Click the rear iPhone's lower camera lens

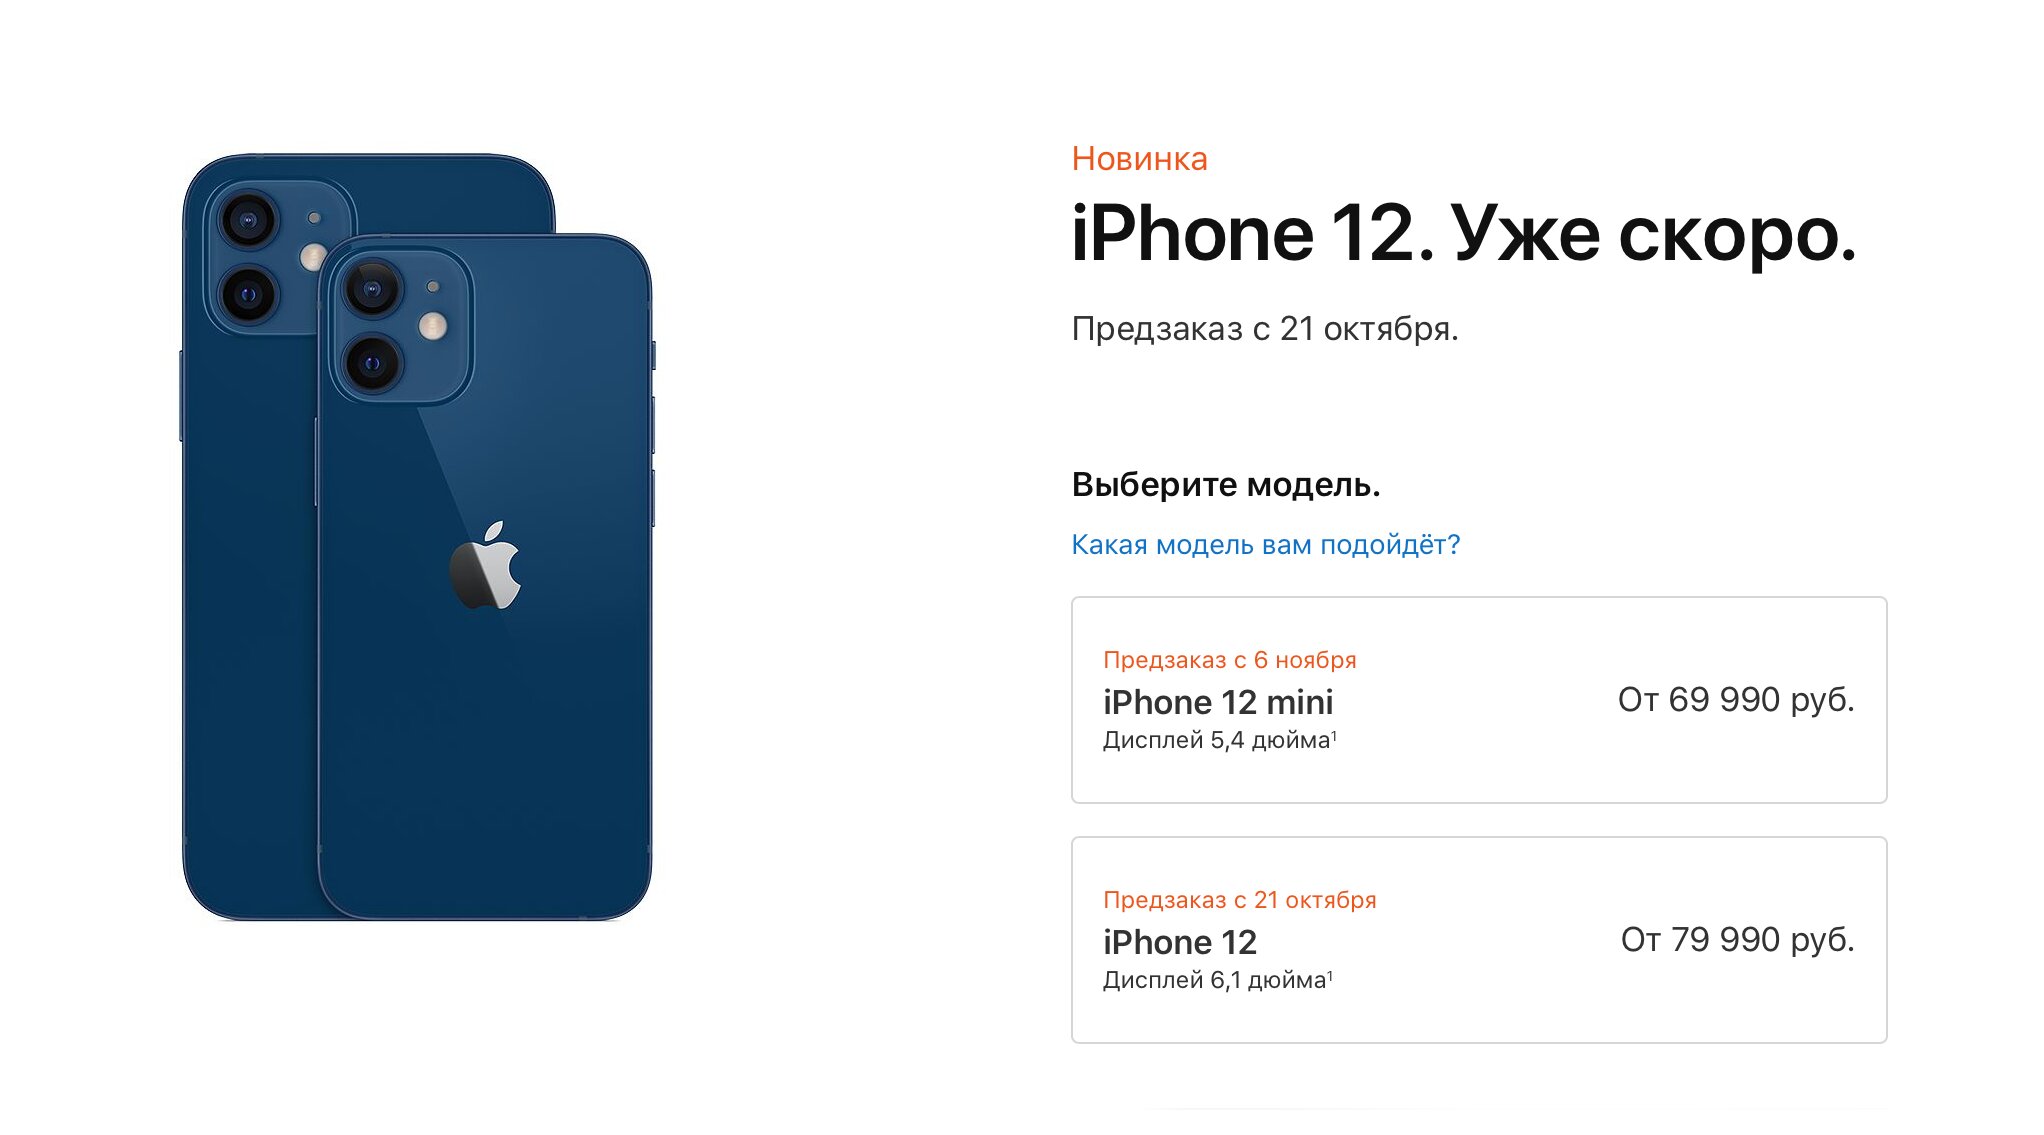click(247, 293)
